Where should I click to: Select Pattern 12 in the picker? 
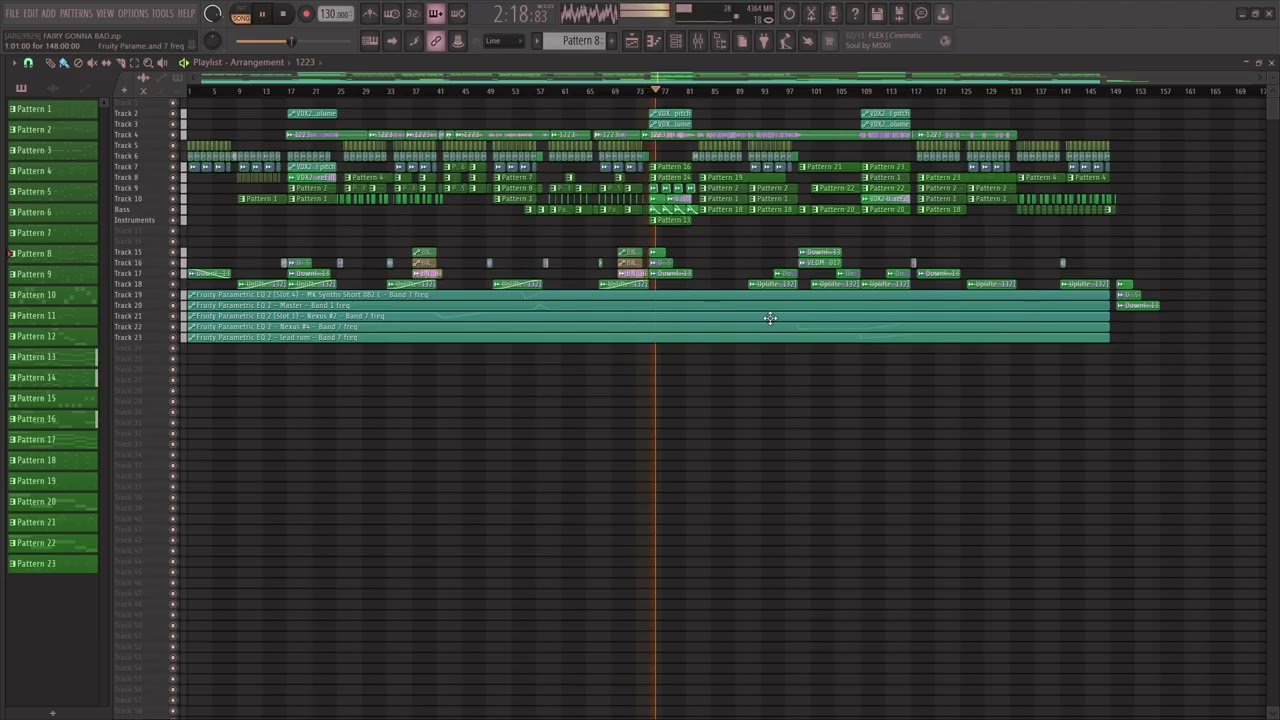click(53, 336)
